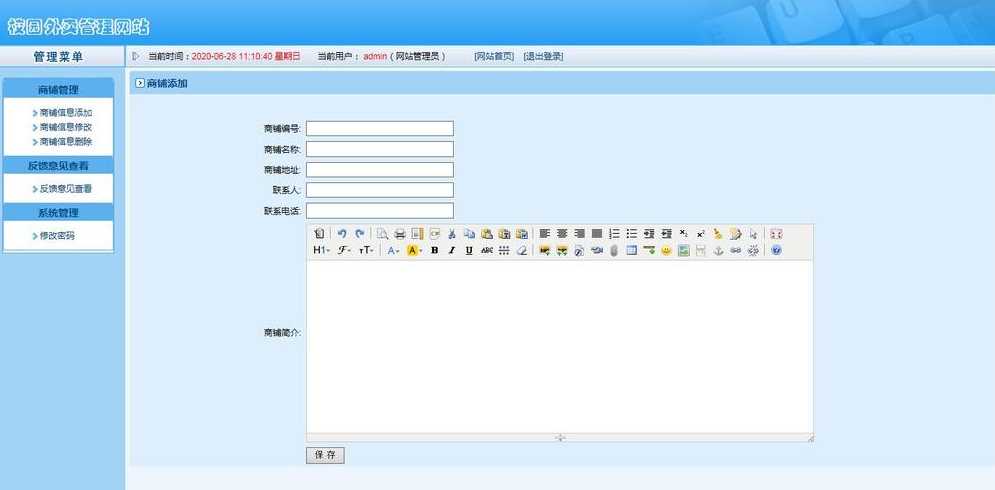Center align text in editor
The height and width of the screenshot is (490, 995).
(x=562, y=234)
